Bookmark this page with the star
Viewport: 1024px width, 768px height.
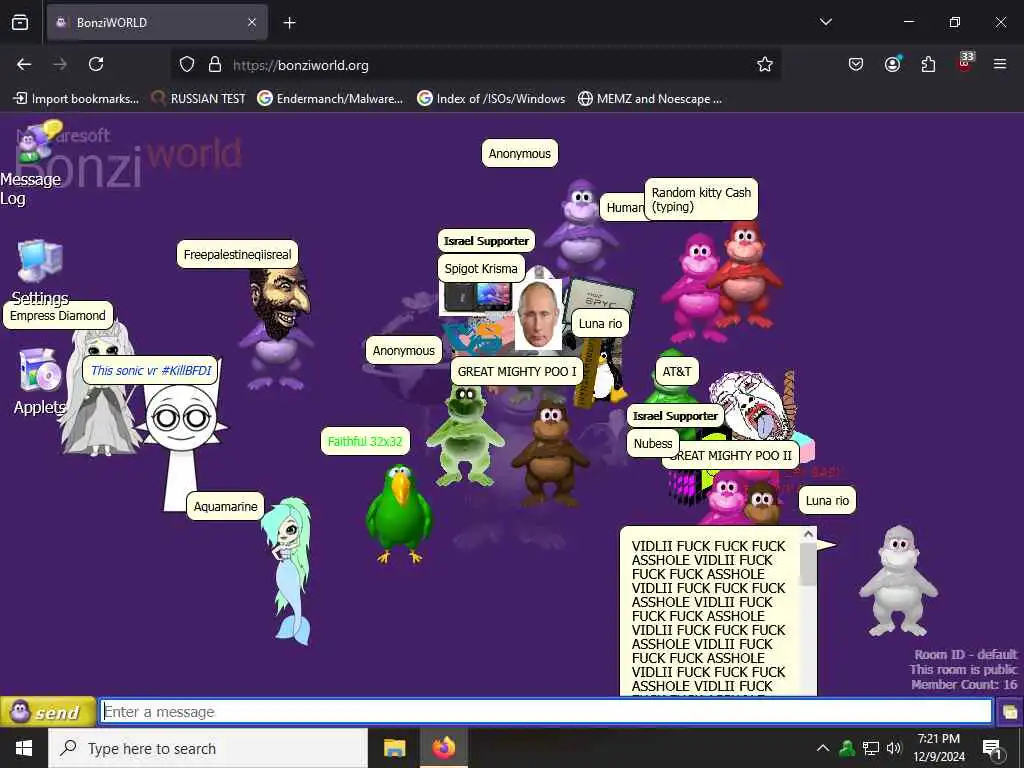point(765,64)
